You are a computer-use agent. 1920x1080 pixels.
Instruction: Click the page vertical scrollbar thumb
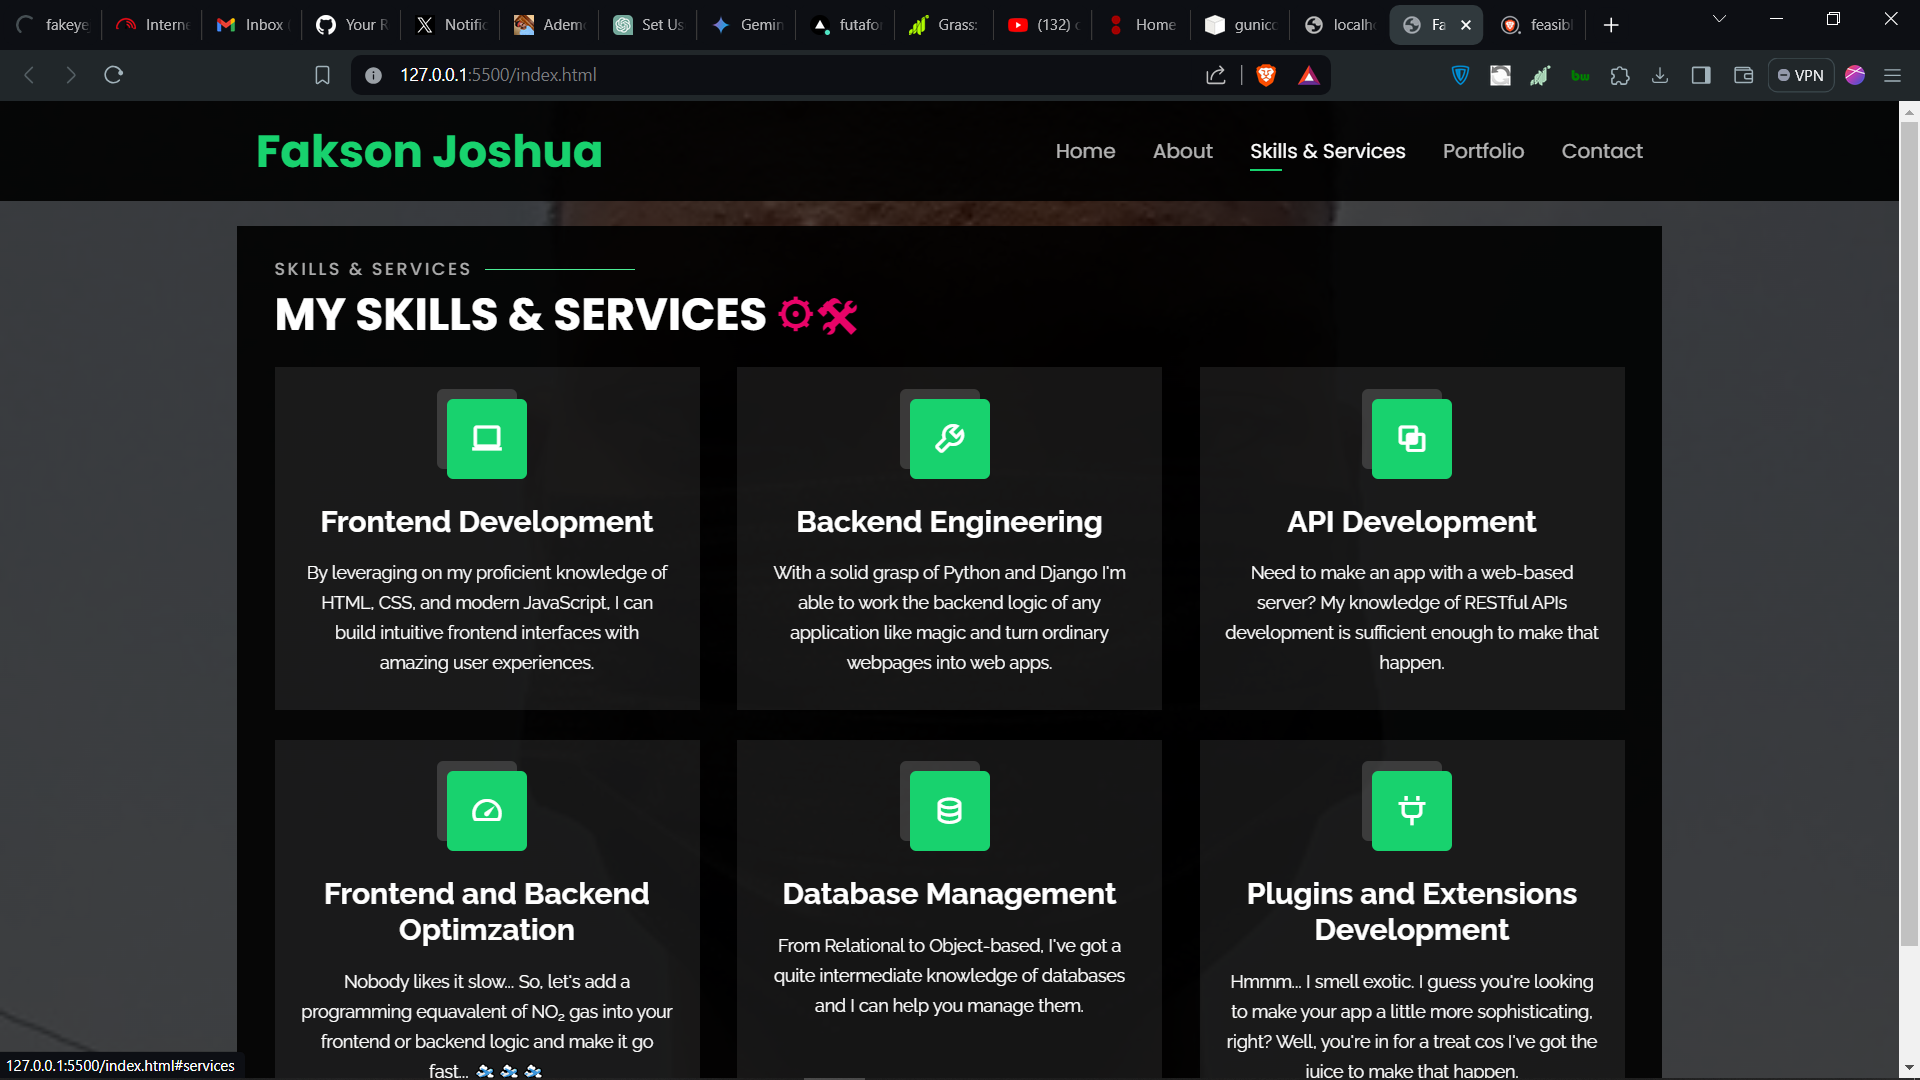coord(1909,533)
